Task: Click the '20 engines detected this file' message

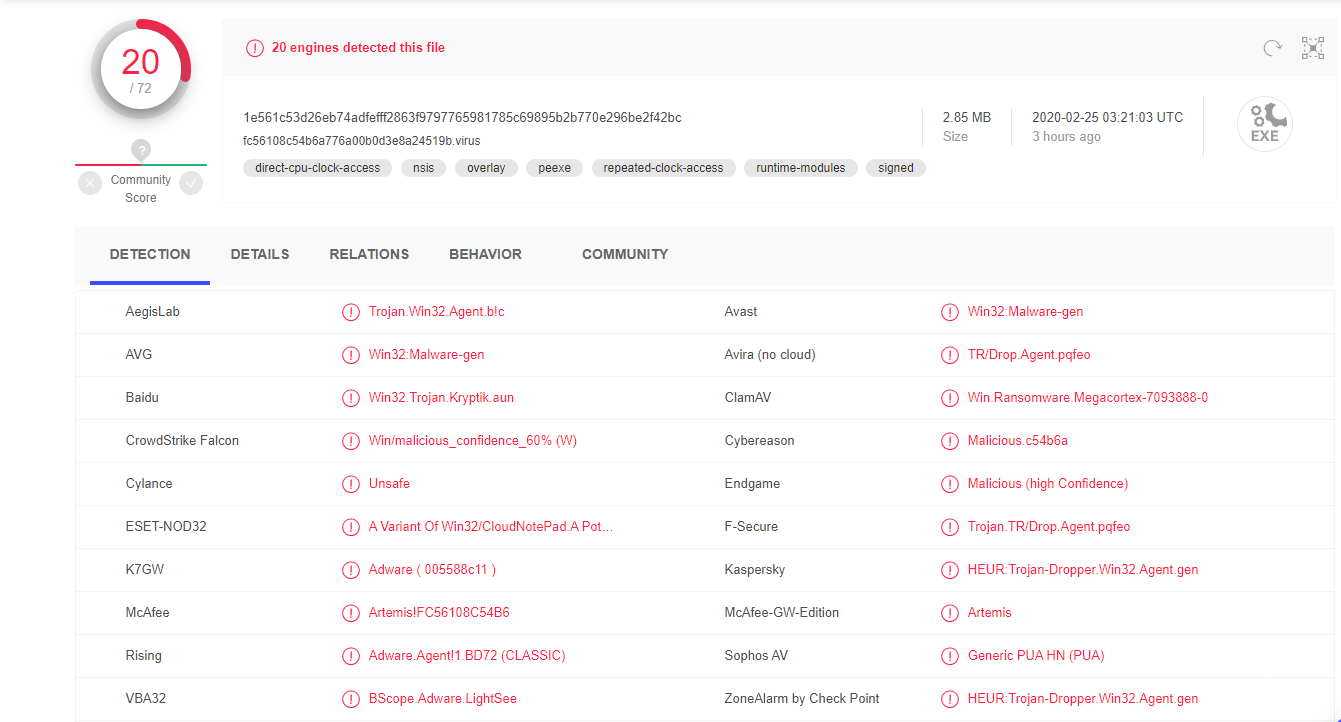Action: pyautogui.click(x=358, y=48)
